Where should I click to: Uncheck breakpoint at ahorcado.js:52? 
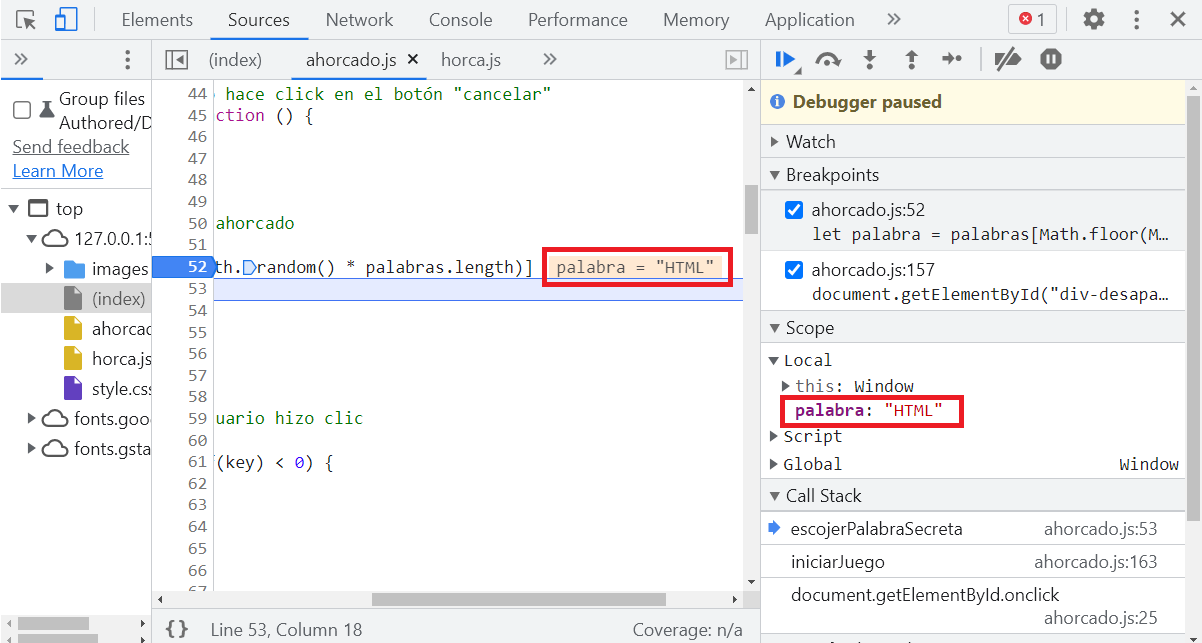(794, 210)
